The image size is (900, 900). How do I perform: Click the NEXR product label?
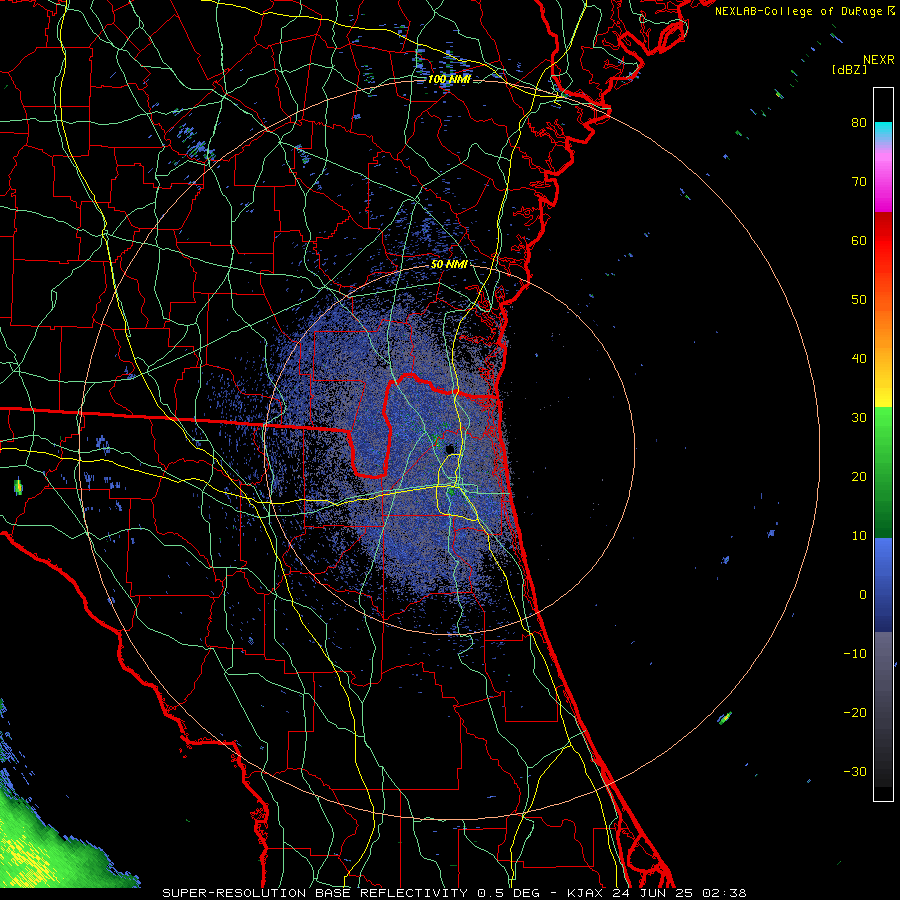pyautogui.click(x=879, y=60)
